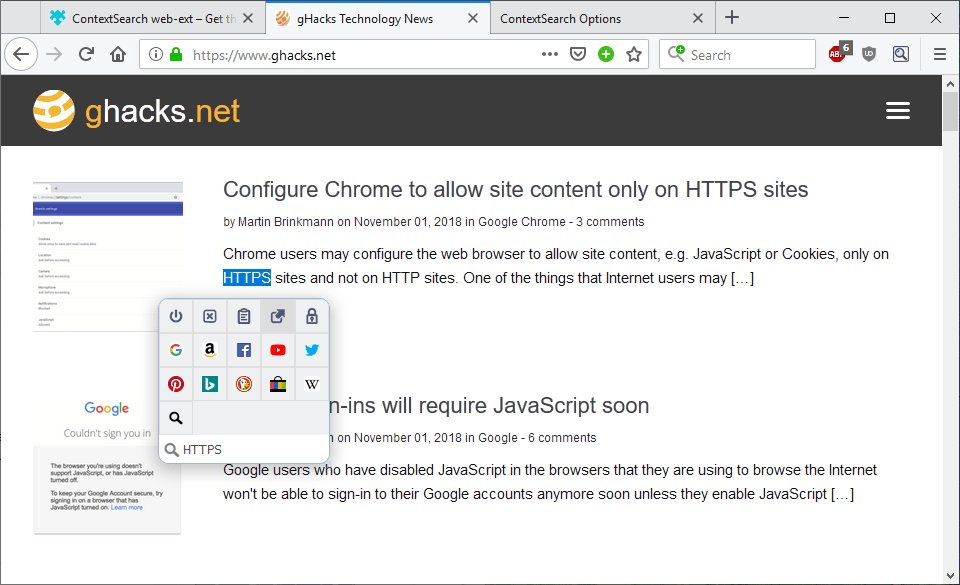This screenshot has width=960, height=585.
Task: Go to browser home page
Action: 118,54
